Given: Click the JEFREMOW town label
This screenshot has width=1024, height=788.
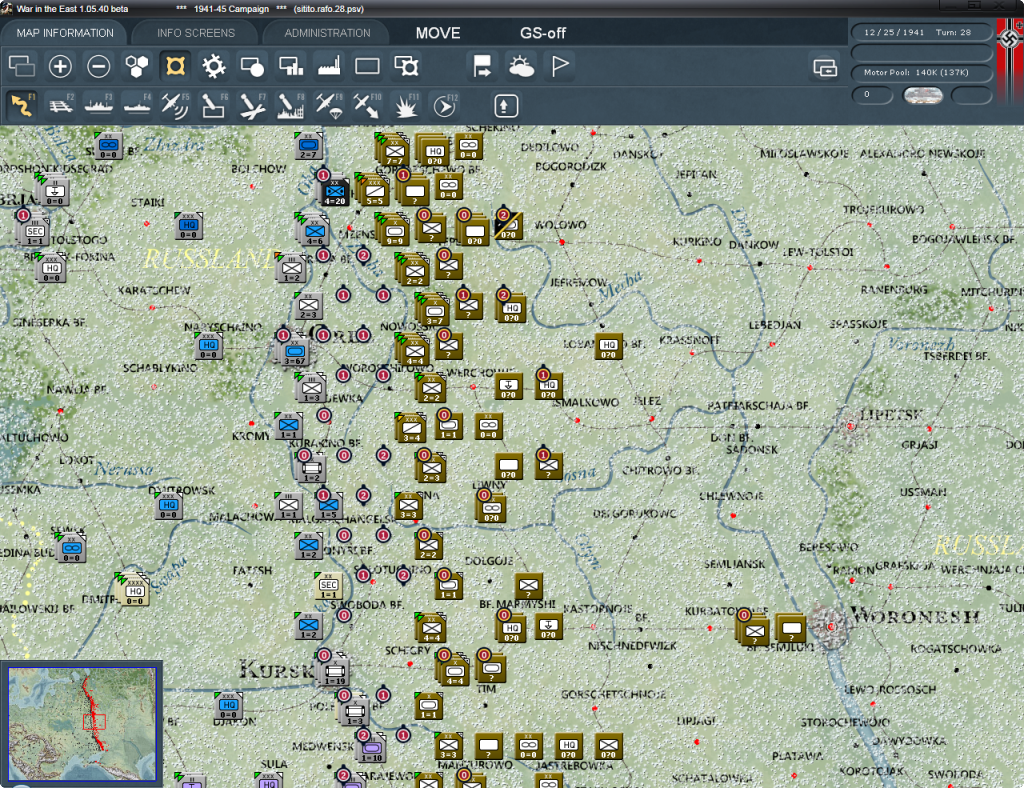Looking at the screenshot, I should coord(579,282).
